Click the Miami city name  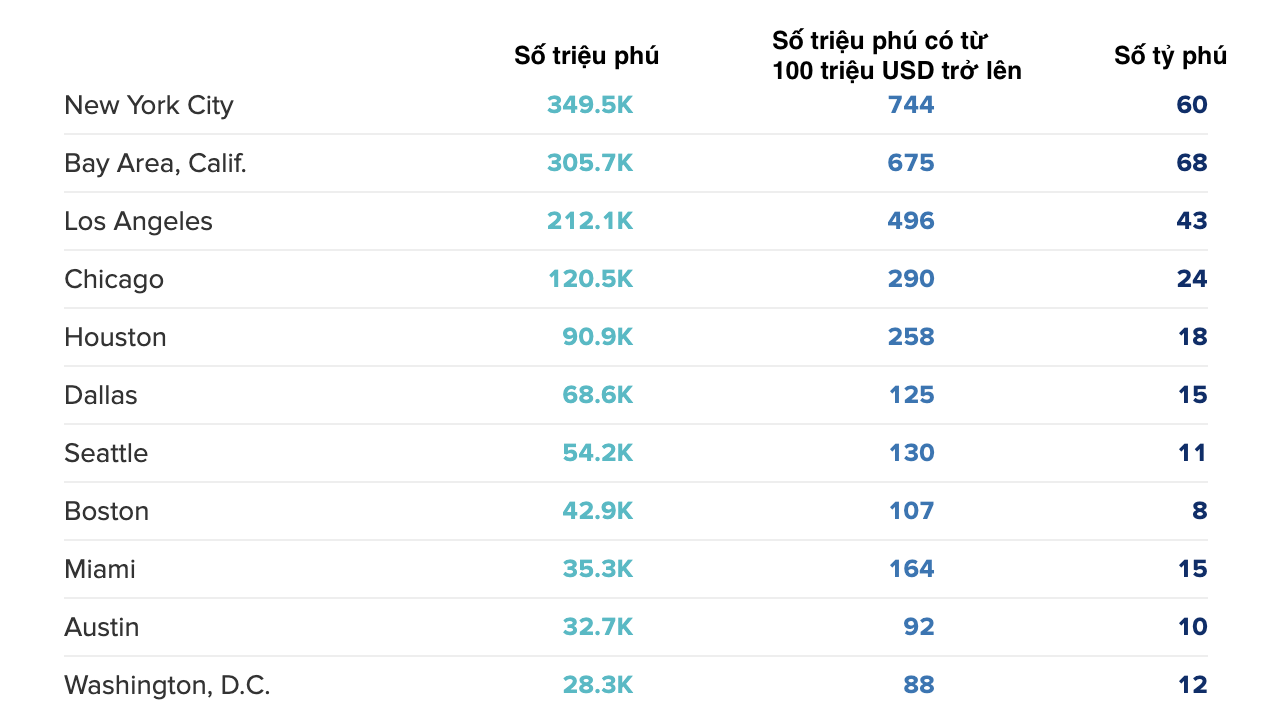point(99,569)
